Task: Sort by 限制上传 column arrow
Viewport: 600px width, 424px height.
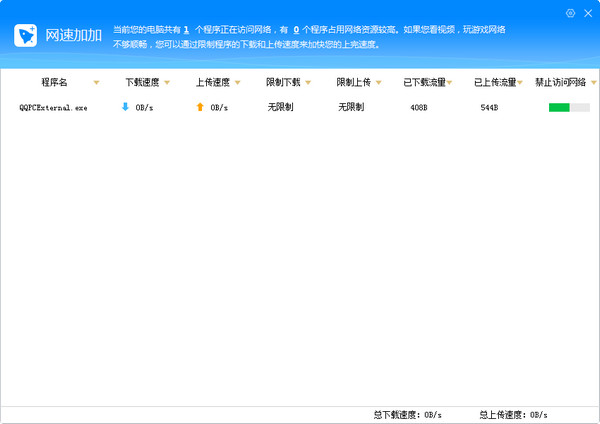Action: (x=377, y=82)
